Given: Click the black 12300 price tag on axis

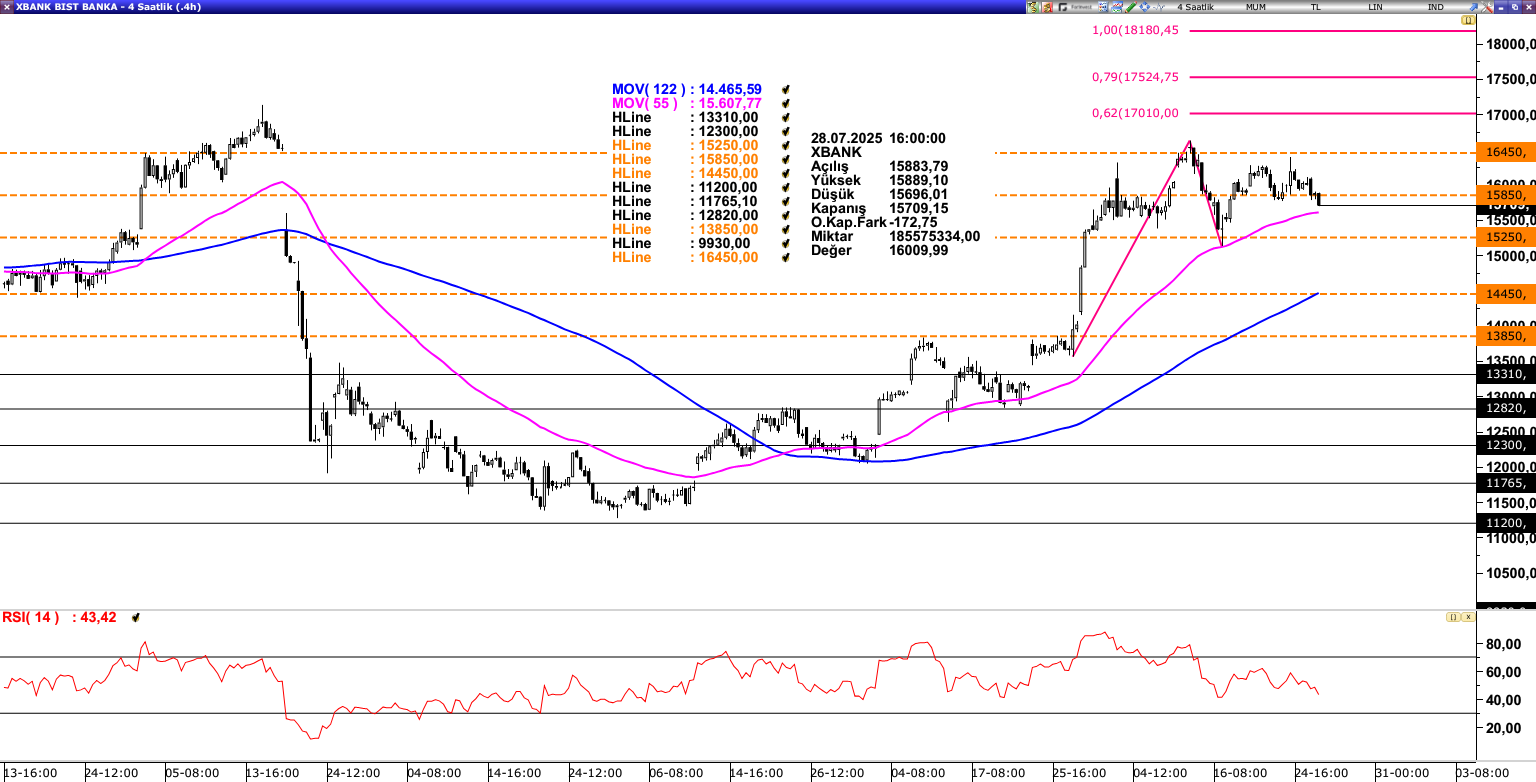Looking at the screenshot, I should tap(1506, 445).
